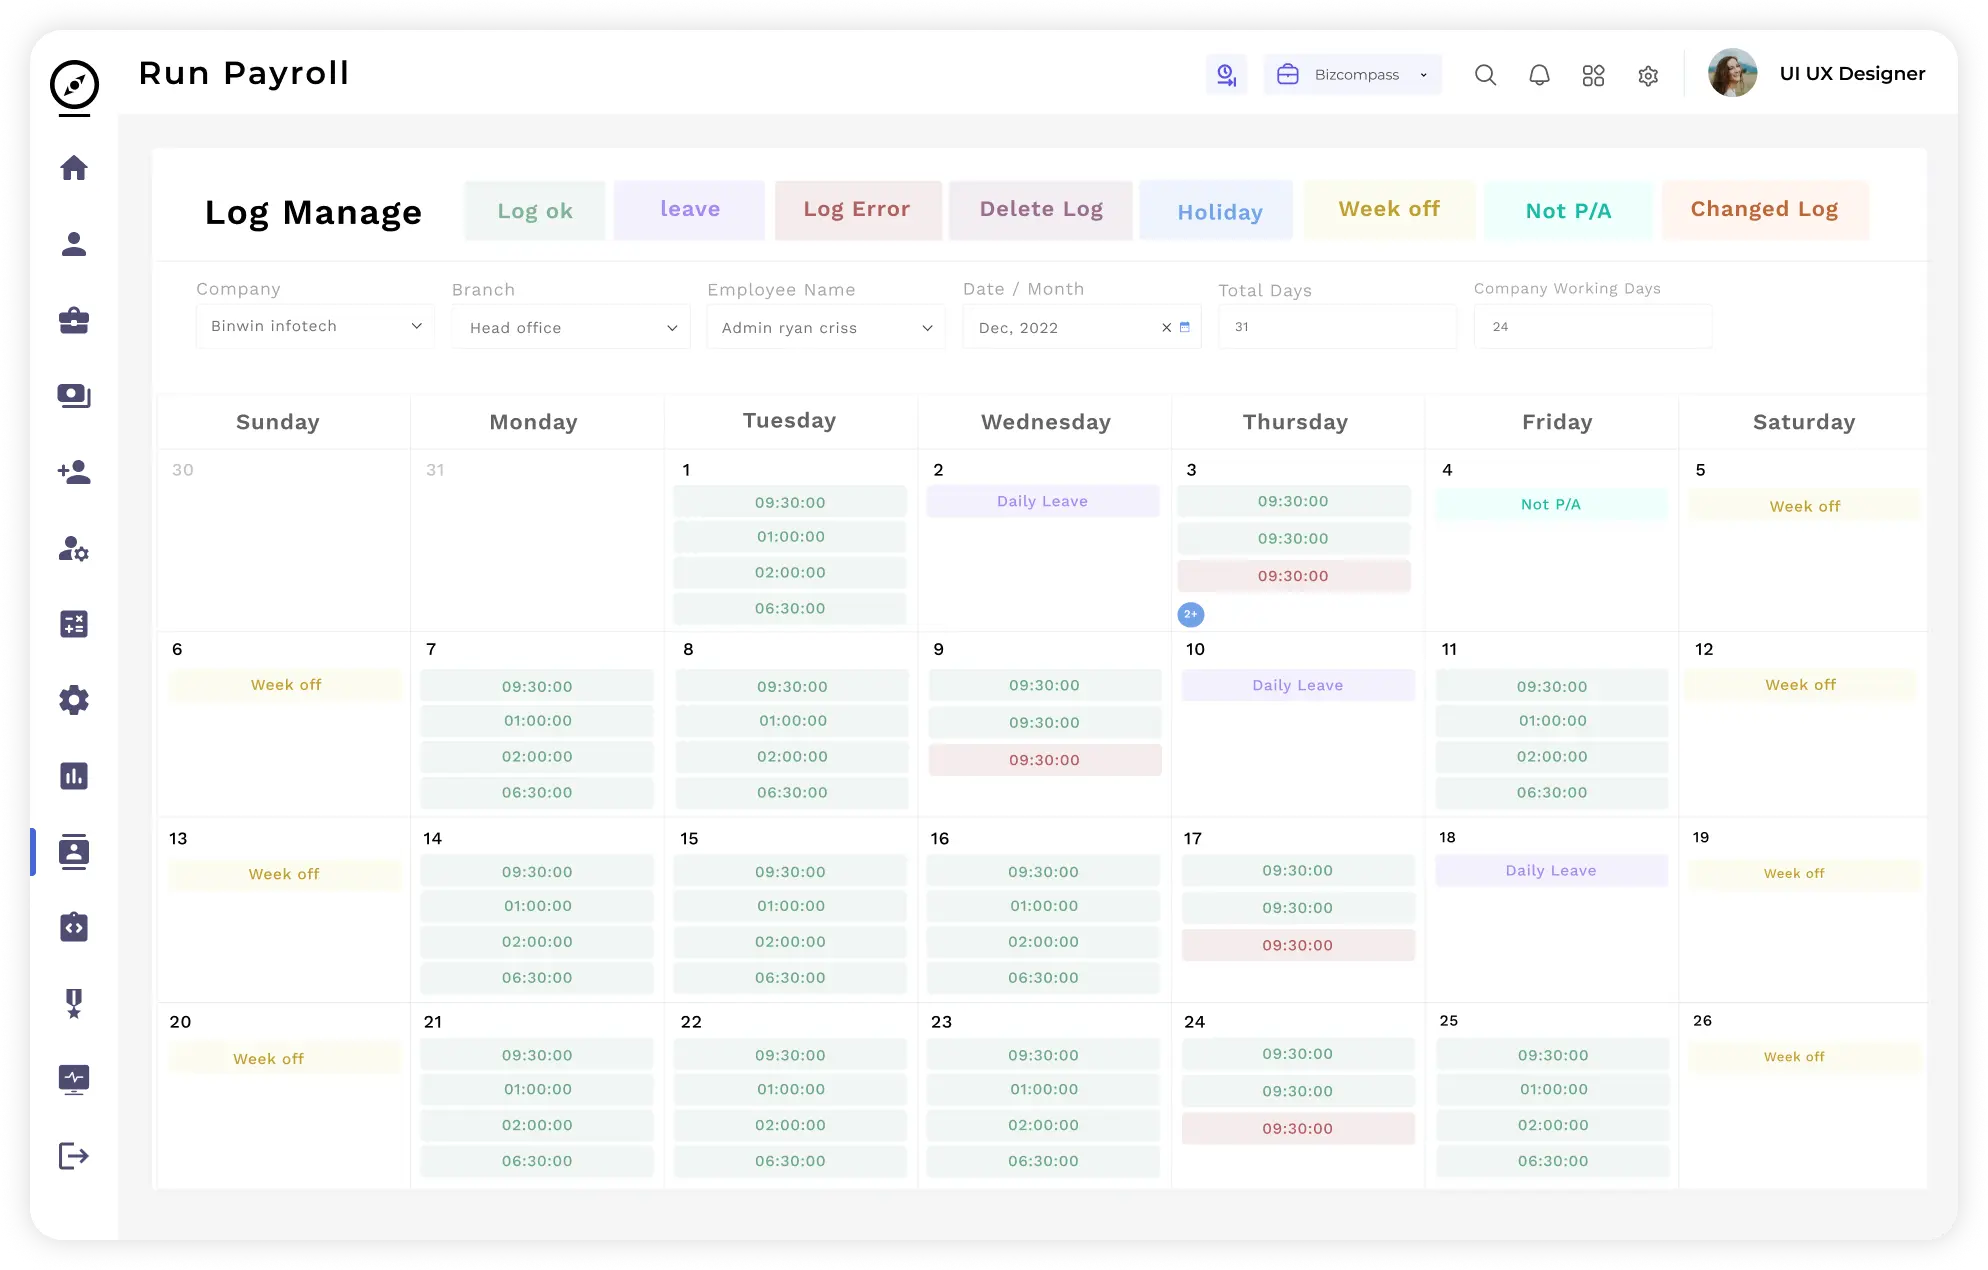Click the search magnifier icon in the header
1988x1270 pixels.
[x=1485, y=75]
